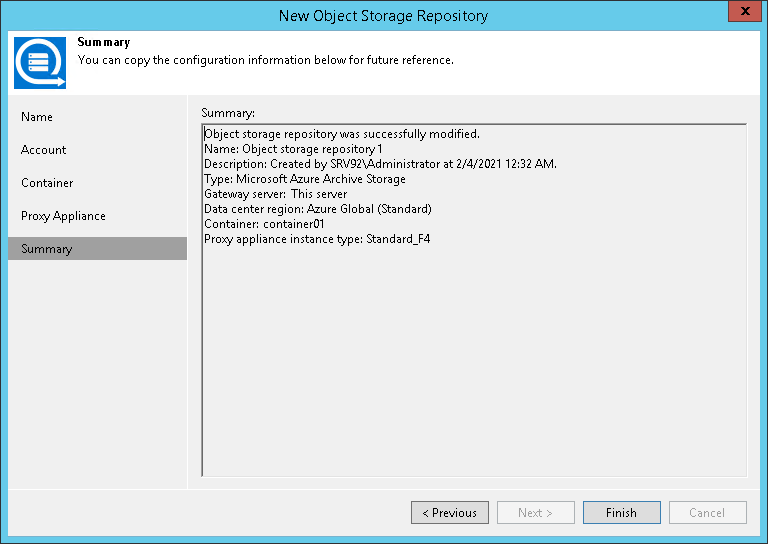Click the Proxy appliance instance type line
This screenshot has width=768, height=544.
pyautogui.click(x=317, y=239)
